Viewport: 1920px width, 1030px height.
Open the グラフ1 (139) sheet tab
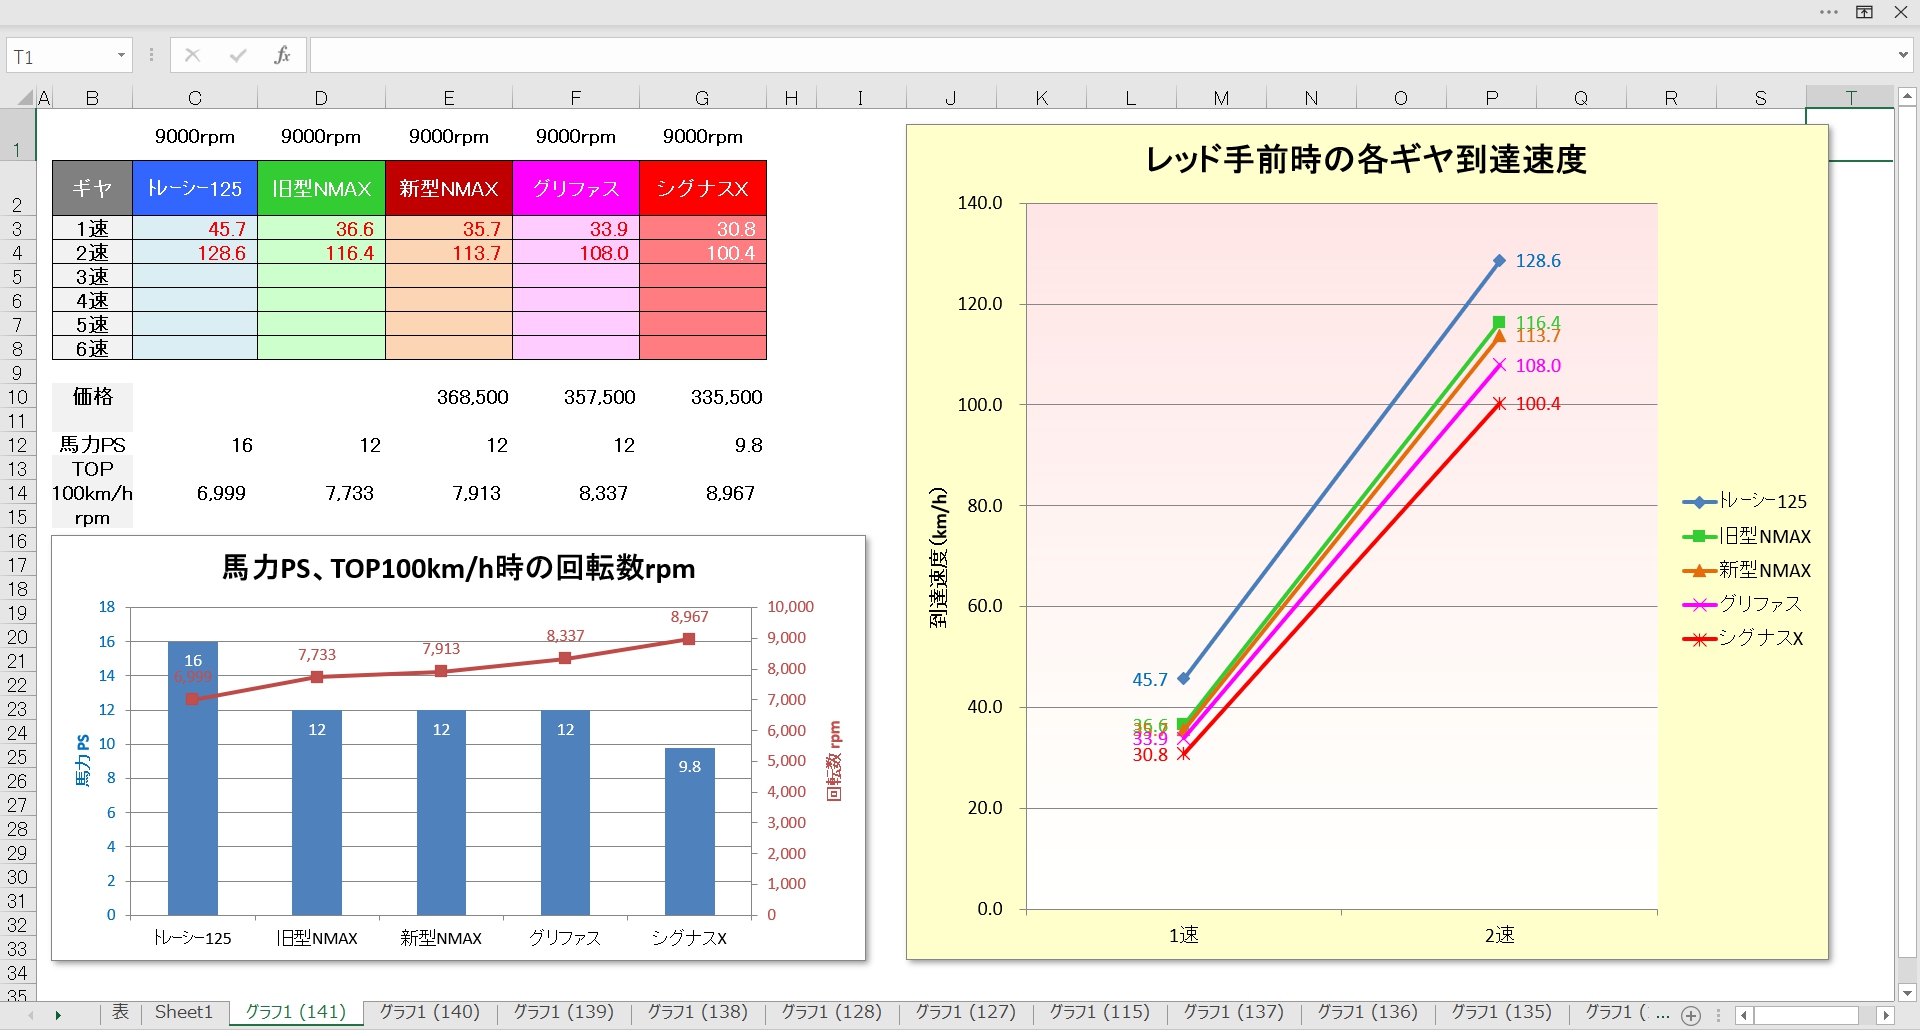[x=564, y=1012]
